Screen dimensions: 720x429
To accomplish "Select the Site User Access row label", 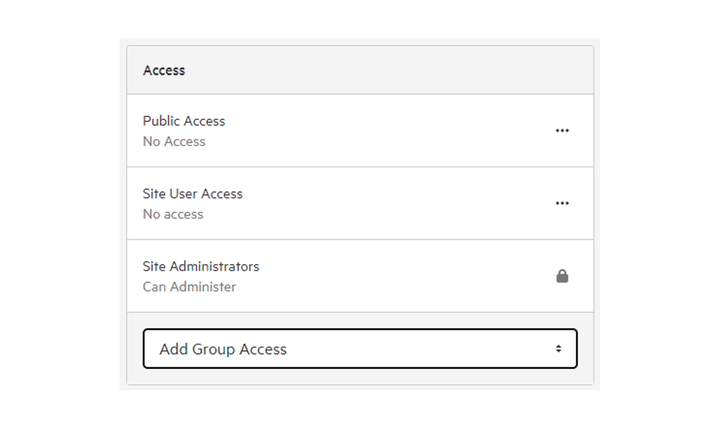I will point(192,194).
